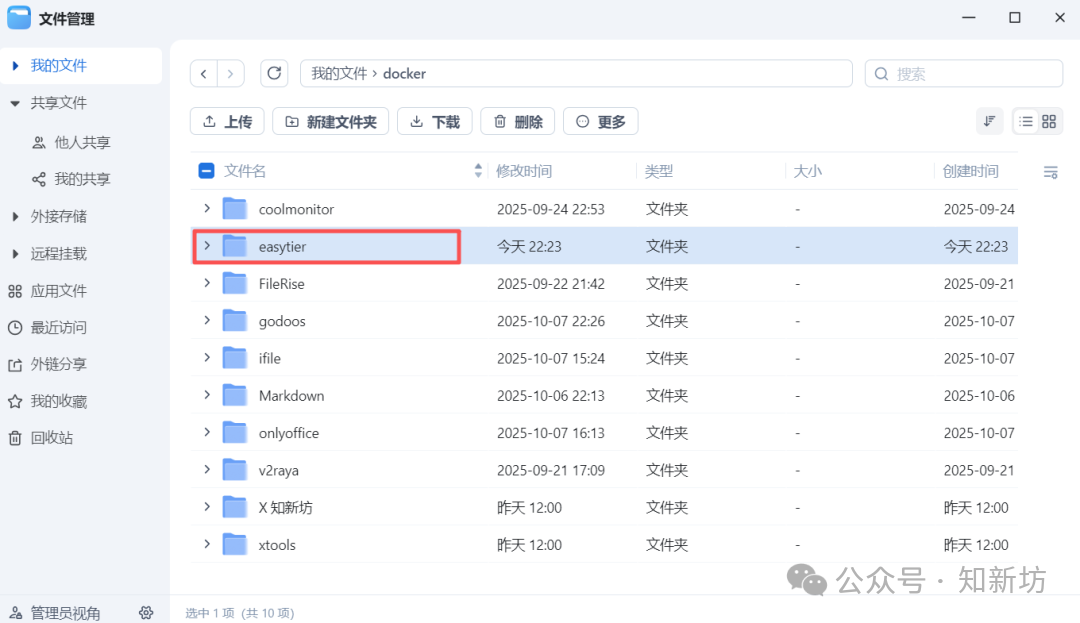Open the sort order options icon
The image size is (1080, 623).
pos(989,120)
